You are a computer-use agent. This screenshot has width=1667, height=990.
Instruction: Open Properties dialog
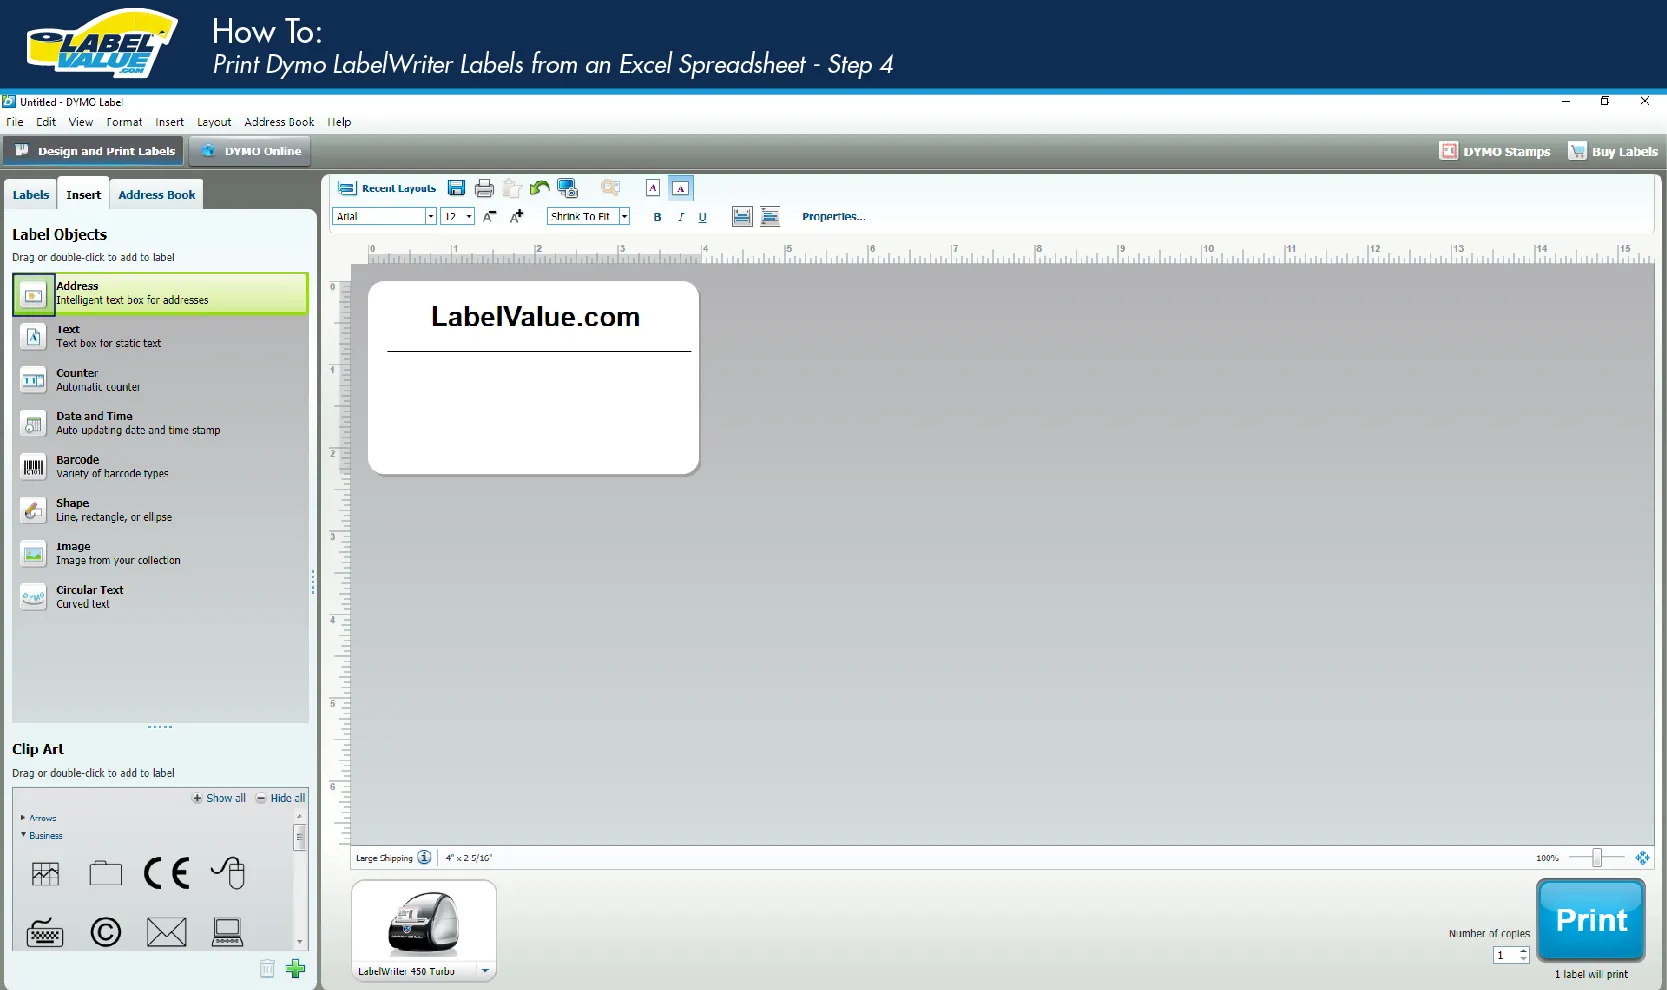(x=833, y=216)
